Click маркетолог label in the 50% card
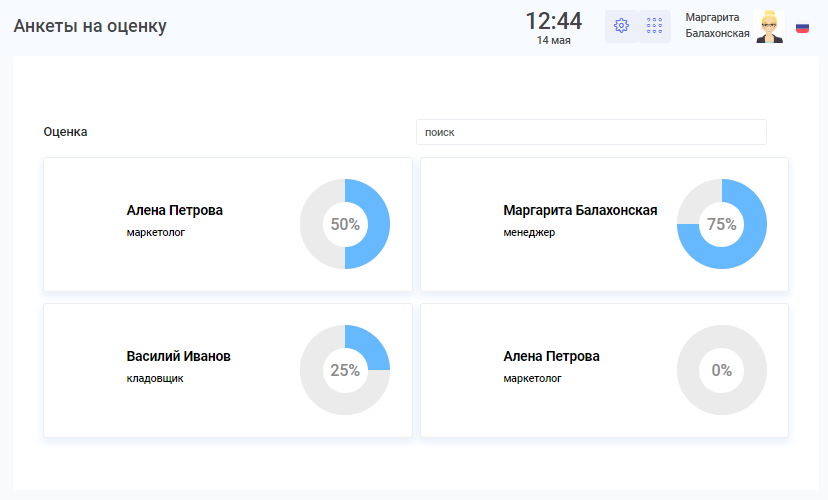The width and height of the screenshot is (828, 500). click(x=156, y=233)
